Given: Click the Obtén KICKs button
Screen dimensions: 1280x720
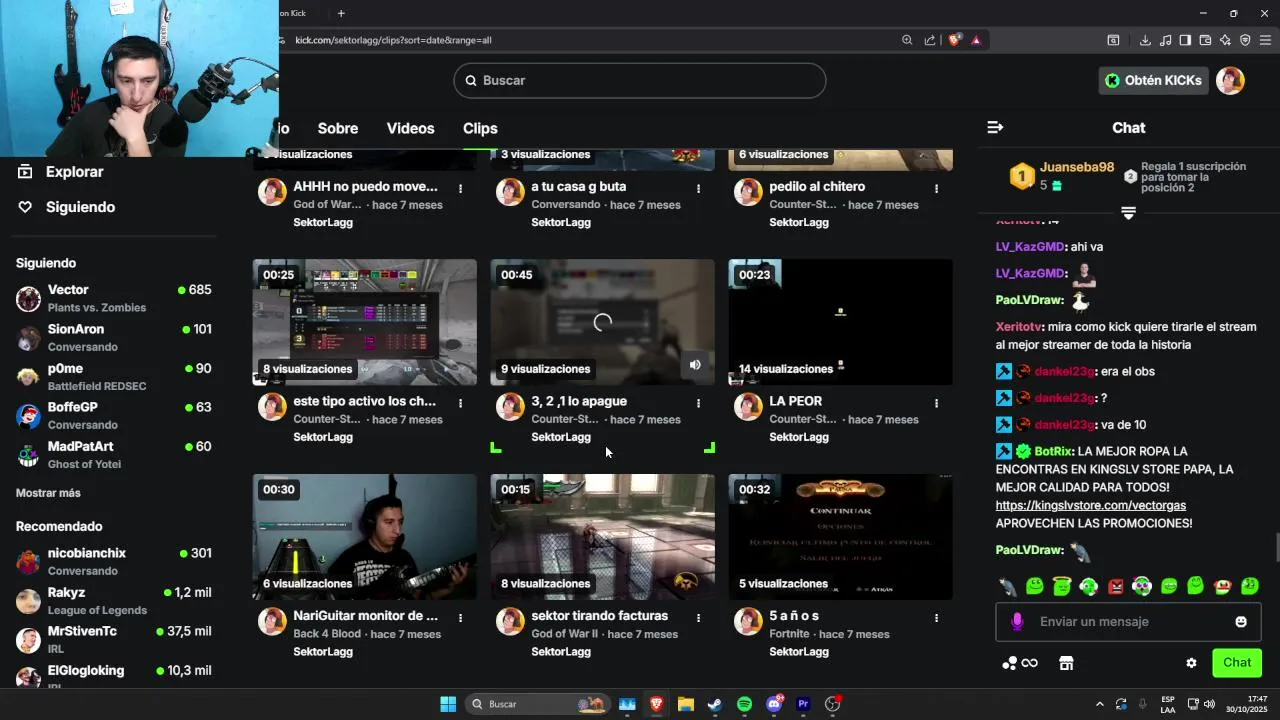Looking at the screenshot, I should 1153,80.
